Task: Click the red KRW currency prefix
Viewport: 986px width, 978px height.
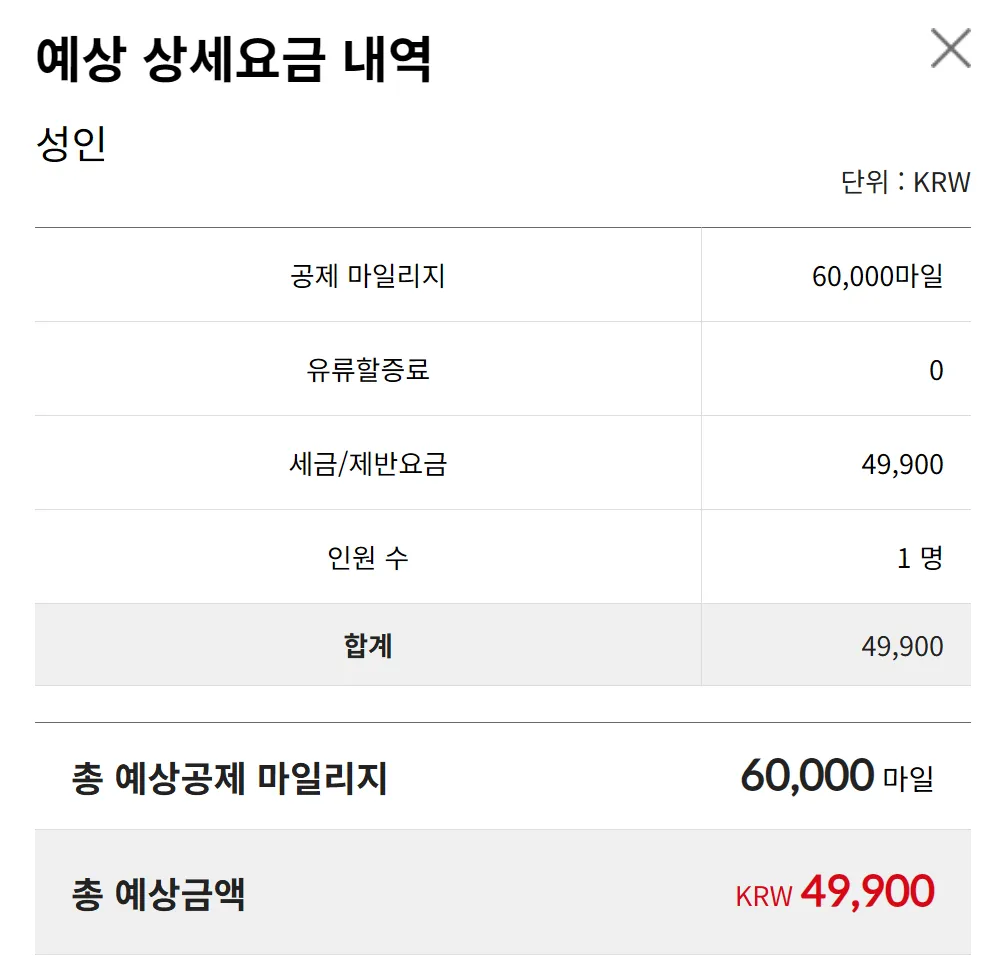Action: 764,896
